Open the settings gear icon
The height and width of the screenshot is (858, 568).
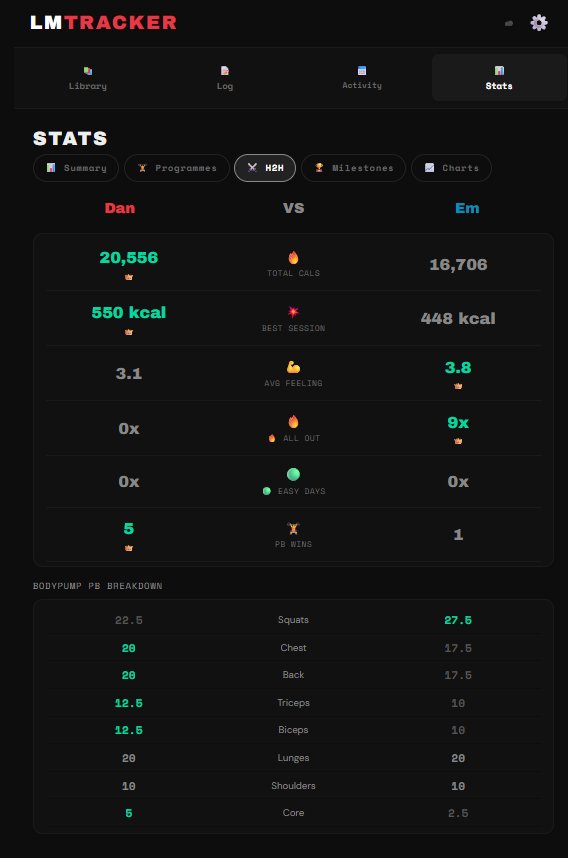click(538, 22)
